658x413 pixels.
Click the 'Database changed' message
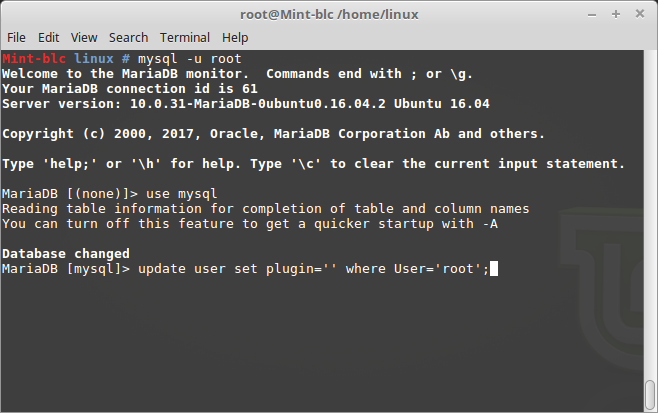[x=66, y=254]
